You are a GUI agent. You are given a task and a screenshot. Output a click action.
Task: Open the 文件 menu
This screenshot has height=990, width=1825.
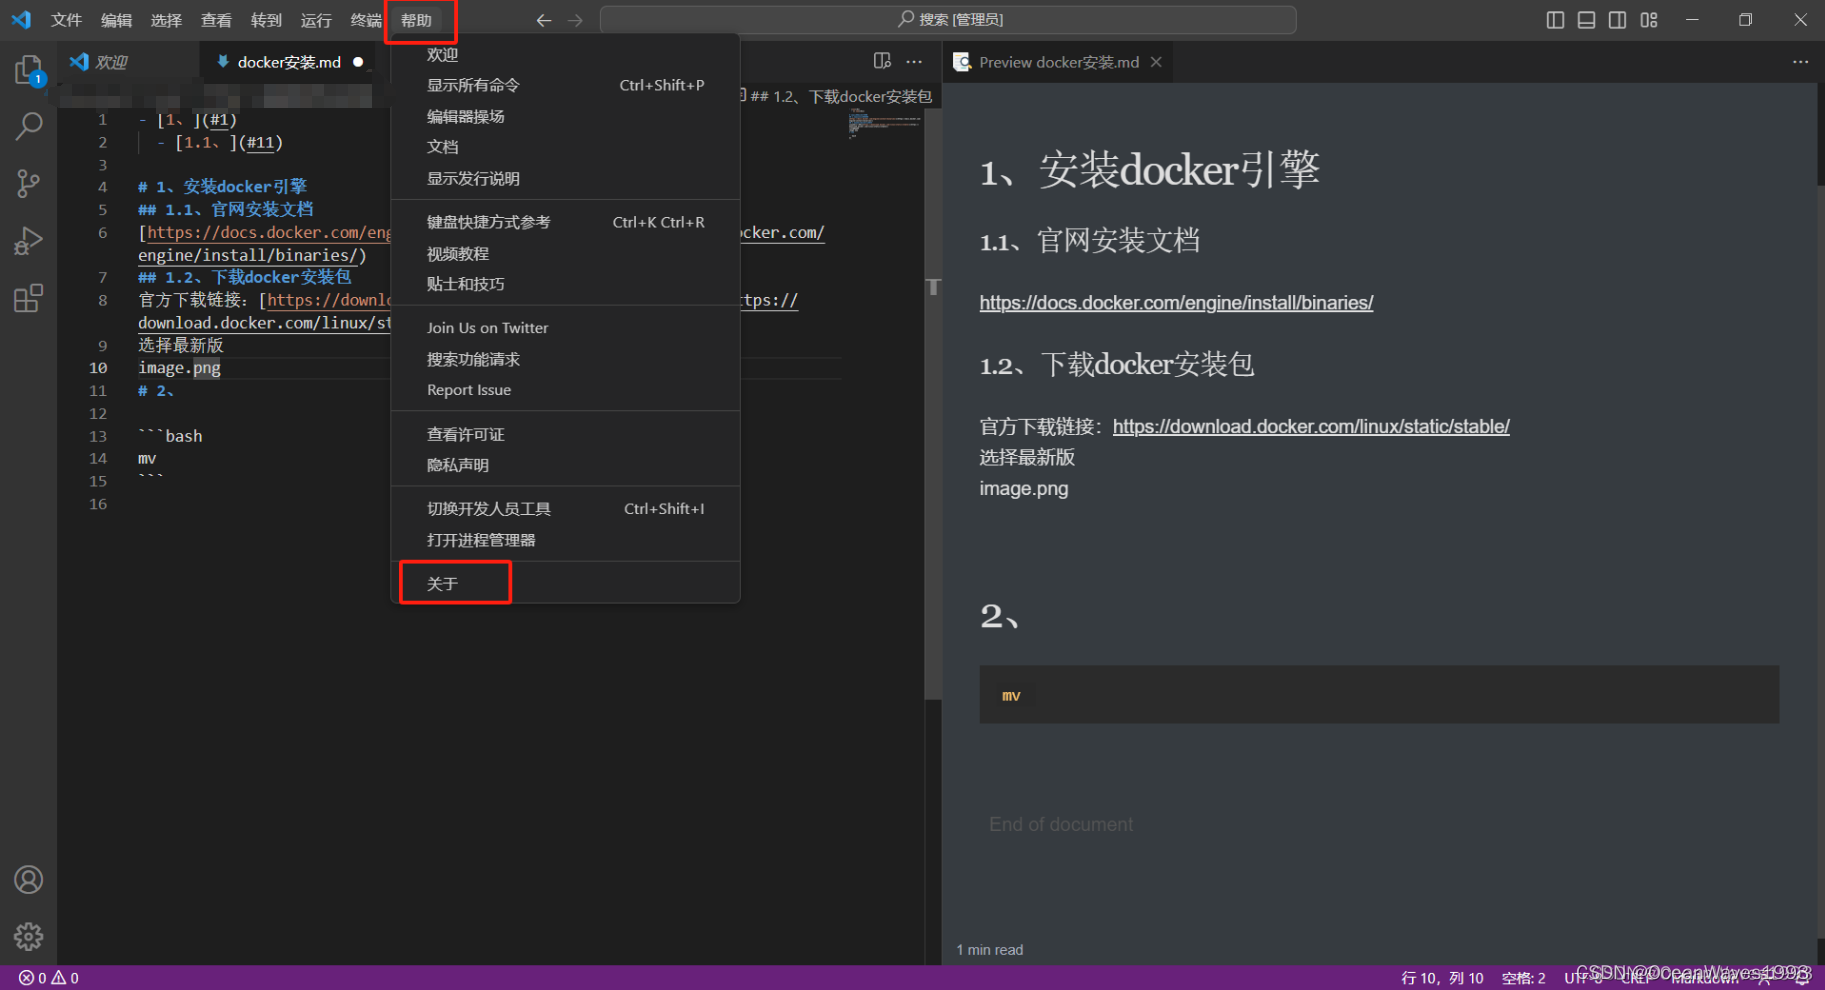[x=66, y=20]
